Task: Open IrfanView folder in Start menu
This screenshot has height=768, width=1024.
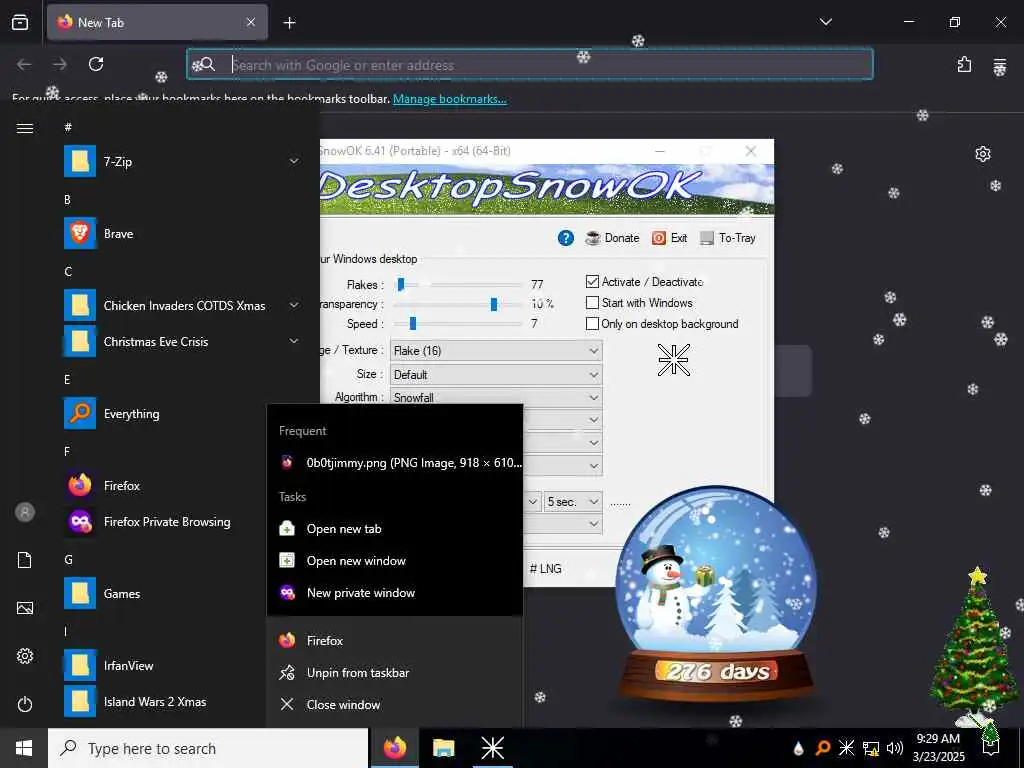Action: [163, 665]
